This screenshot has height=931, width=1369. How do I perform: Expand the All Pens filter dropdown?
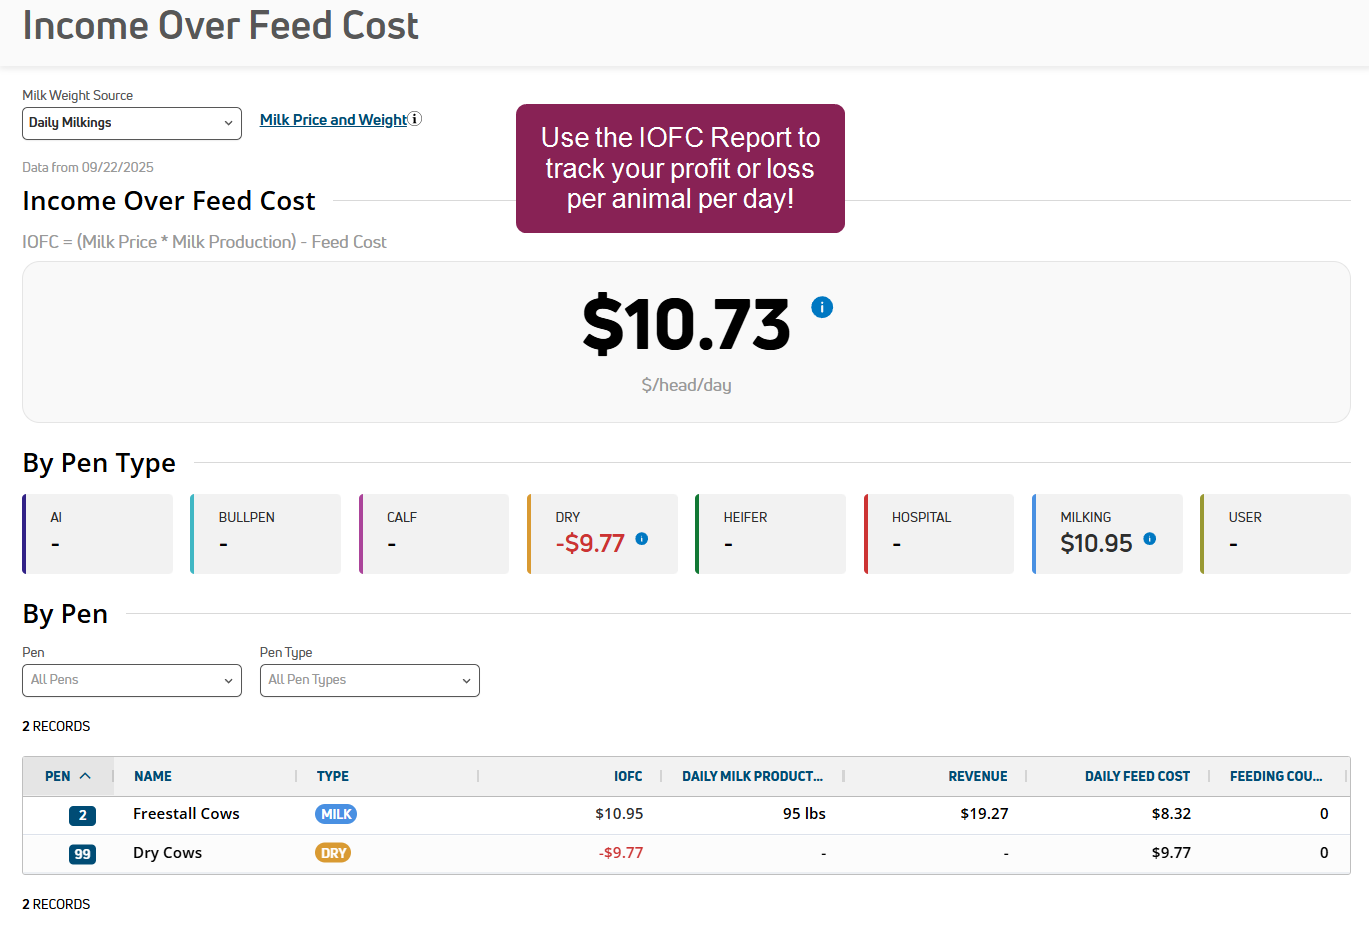click(x=132, y=680)
